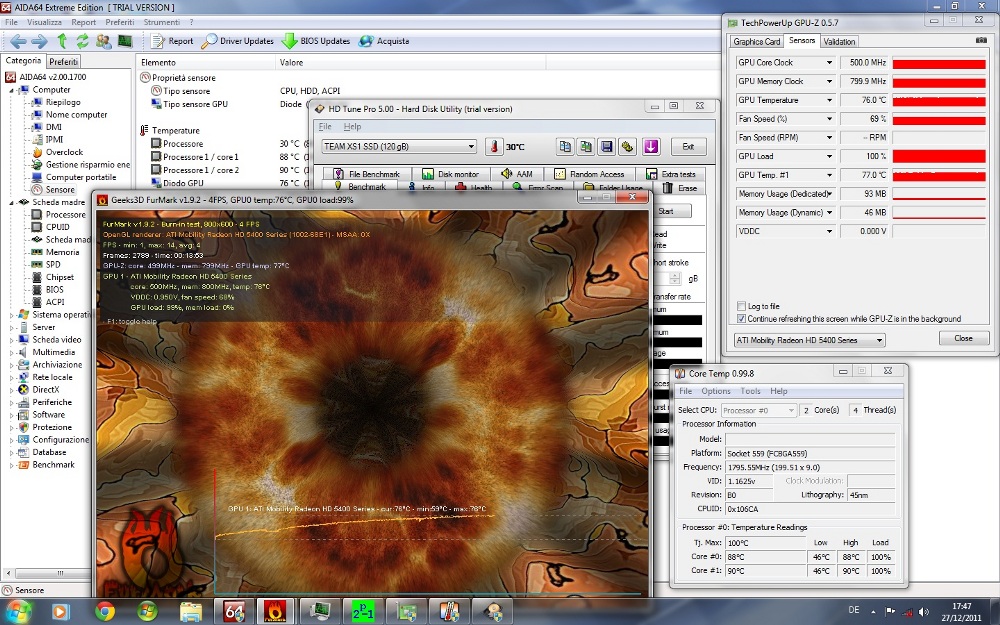Click the GPU-Z camera screenshot icon
1000x625 pixels.
tap(981, 40)
